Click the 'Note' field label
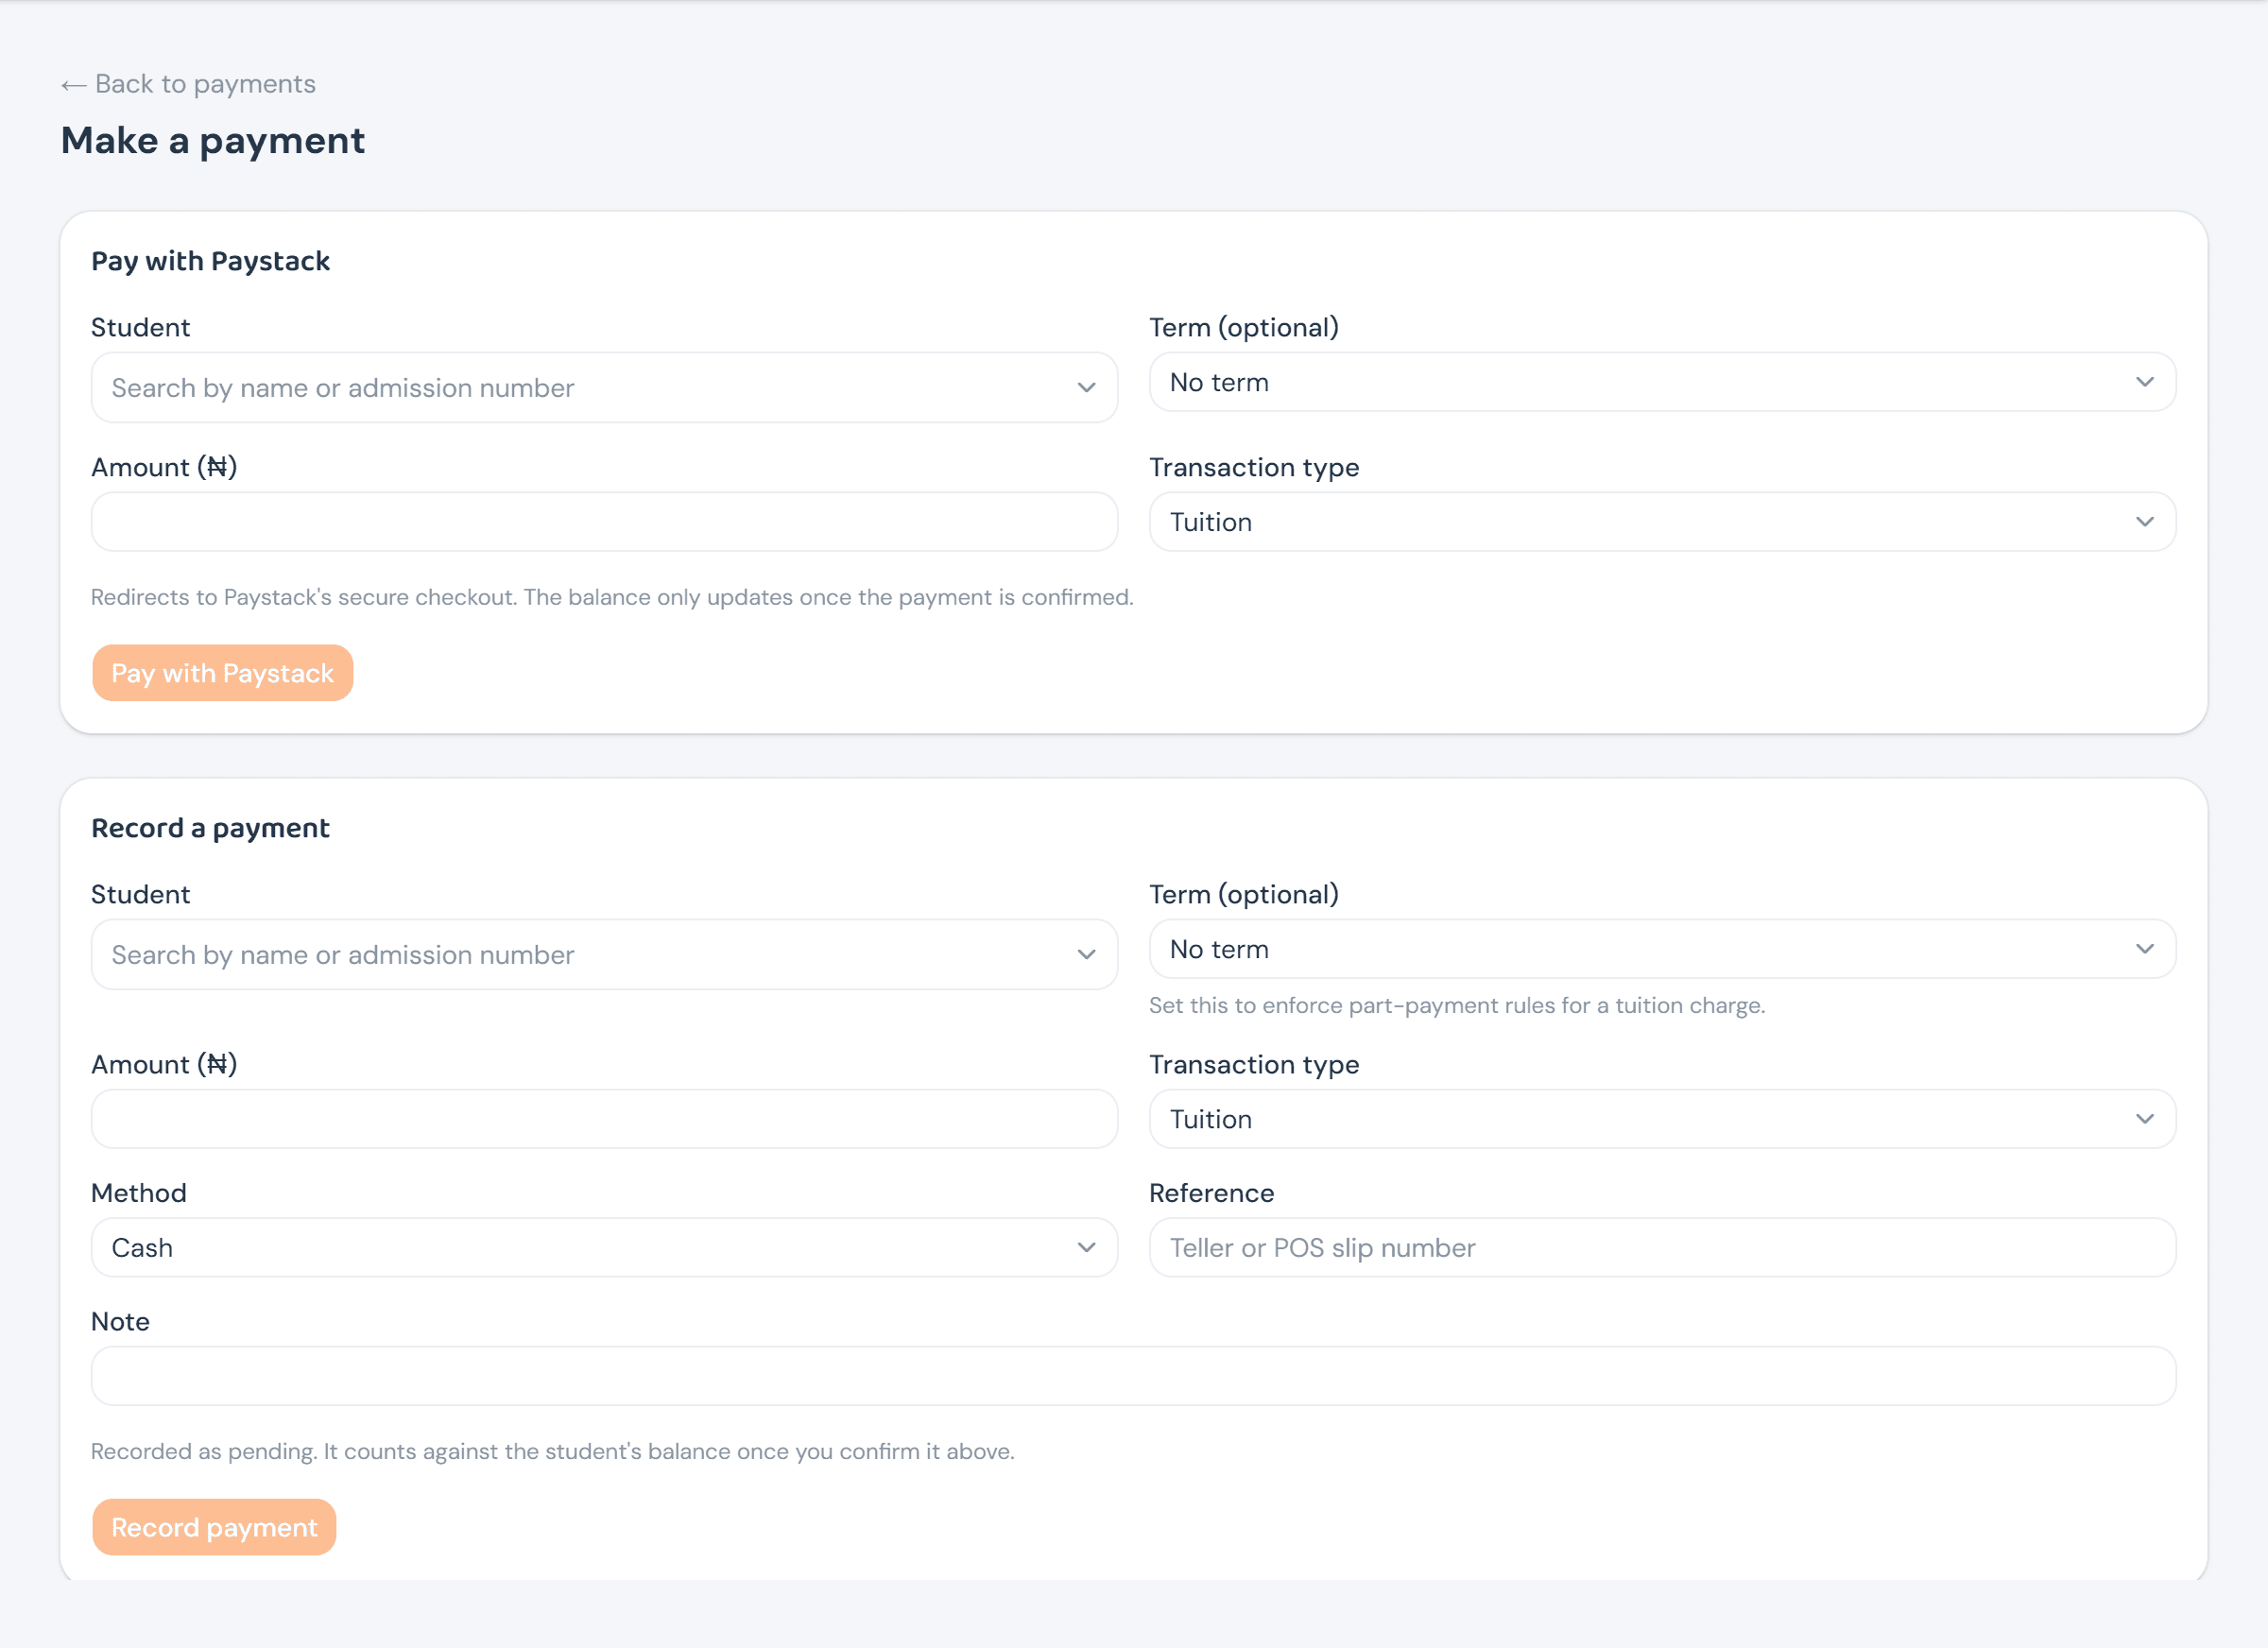2268x1648 pixels. pyautogui.click(x=120, y=1321)
